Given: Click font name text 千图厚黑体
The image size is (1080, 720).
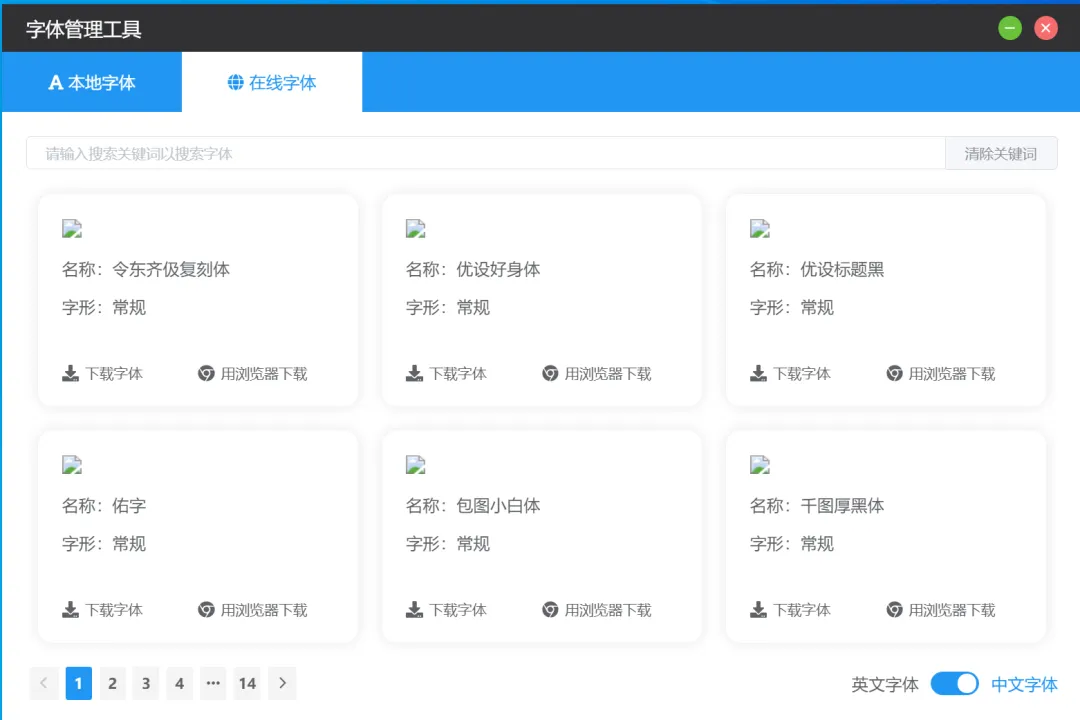Looking at the screenshot, I should tap(842, 506).
